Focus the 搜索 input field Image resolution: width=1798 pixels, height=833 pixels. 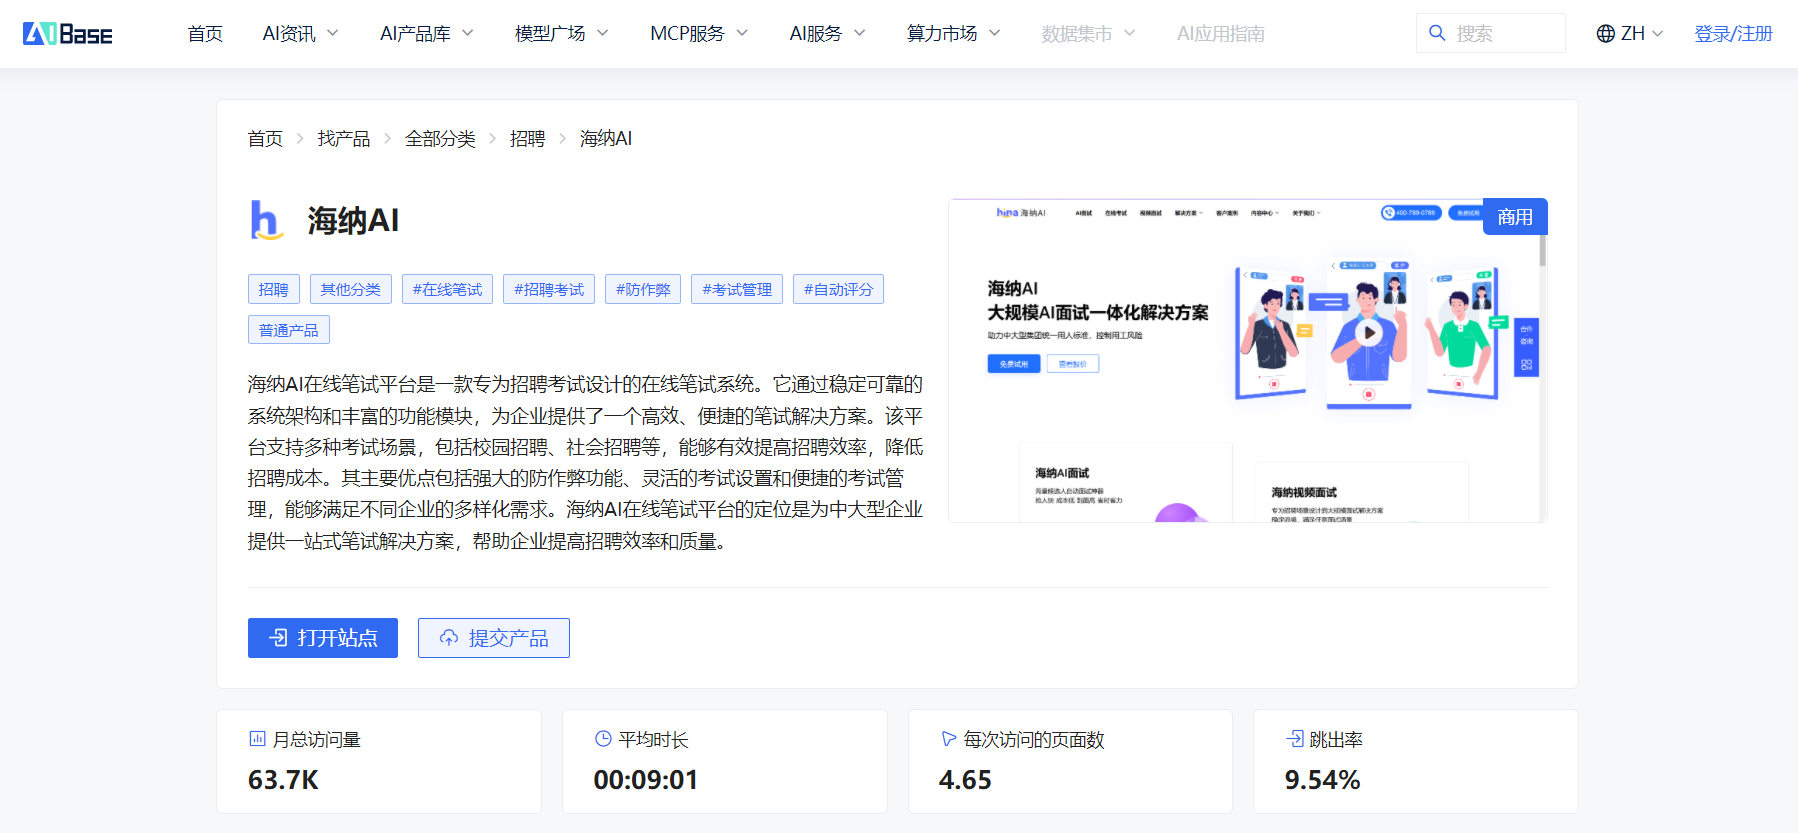tap(1490, 33)
